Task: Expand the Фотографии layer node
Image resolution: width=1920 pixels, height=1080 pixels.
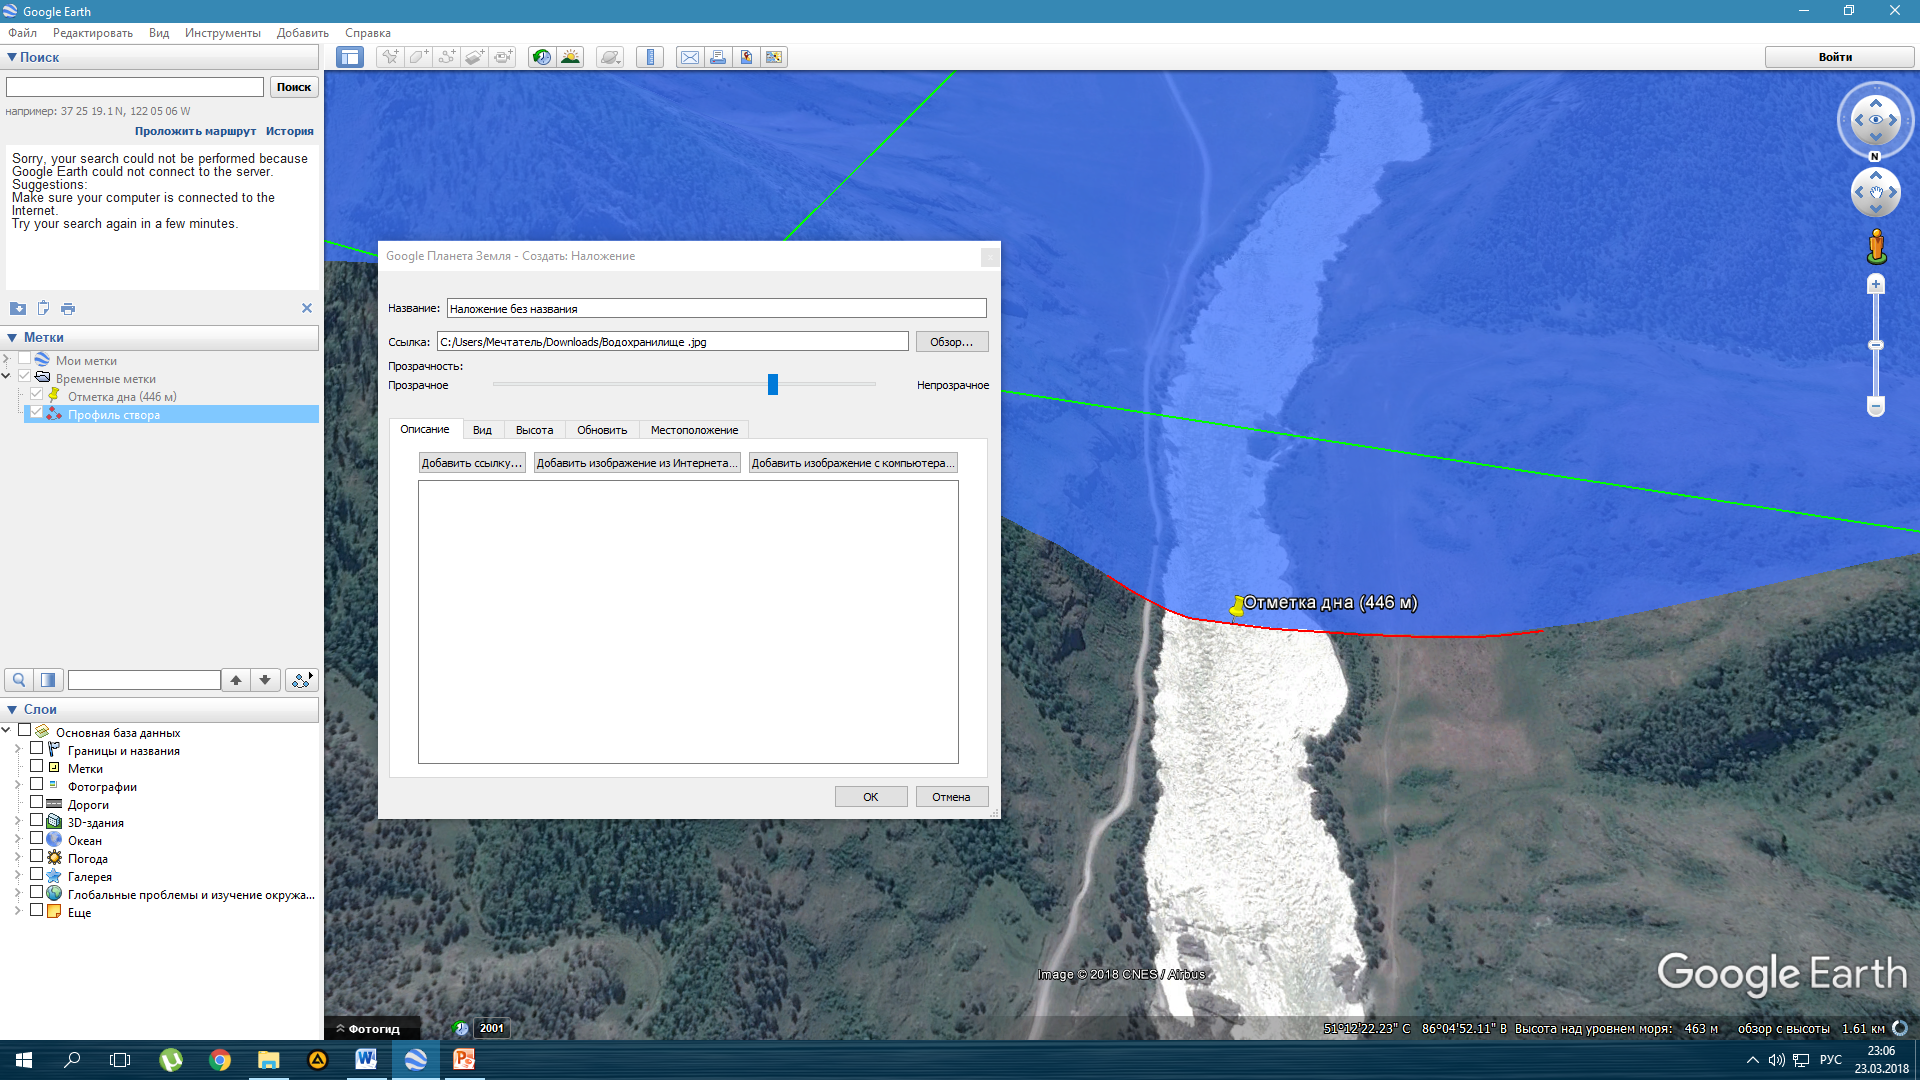Action: coord(18,785)
